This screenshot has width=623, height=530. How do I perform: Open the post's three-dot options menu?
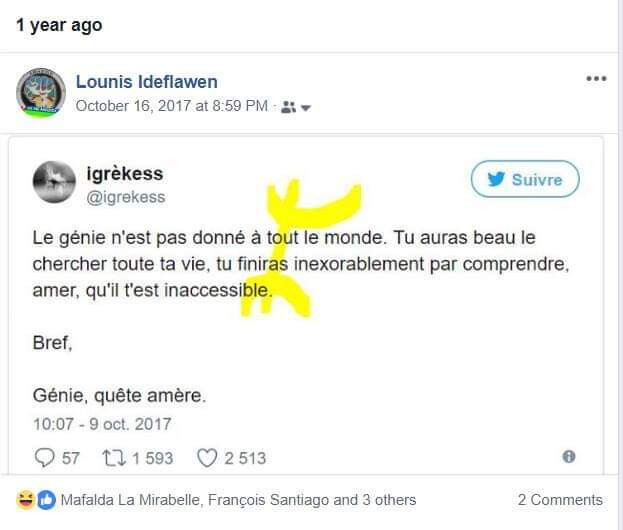coord(596,79)
